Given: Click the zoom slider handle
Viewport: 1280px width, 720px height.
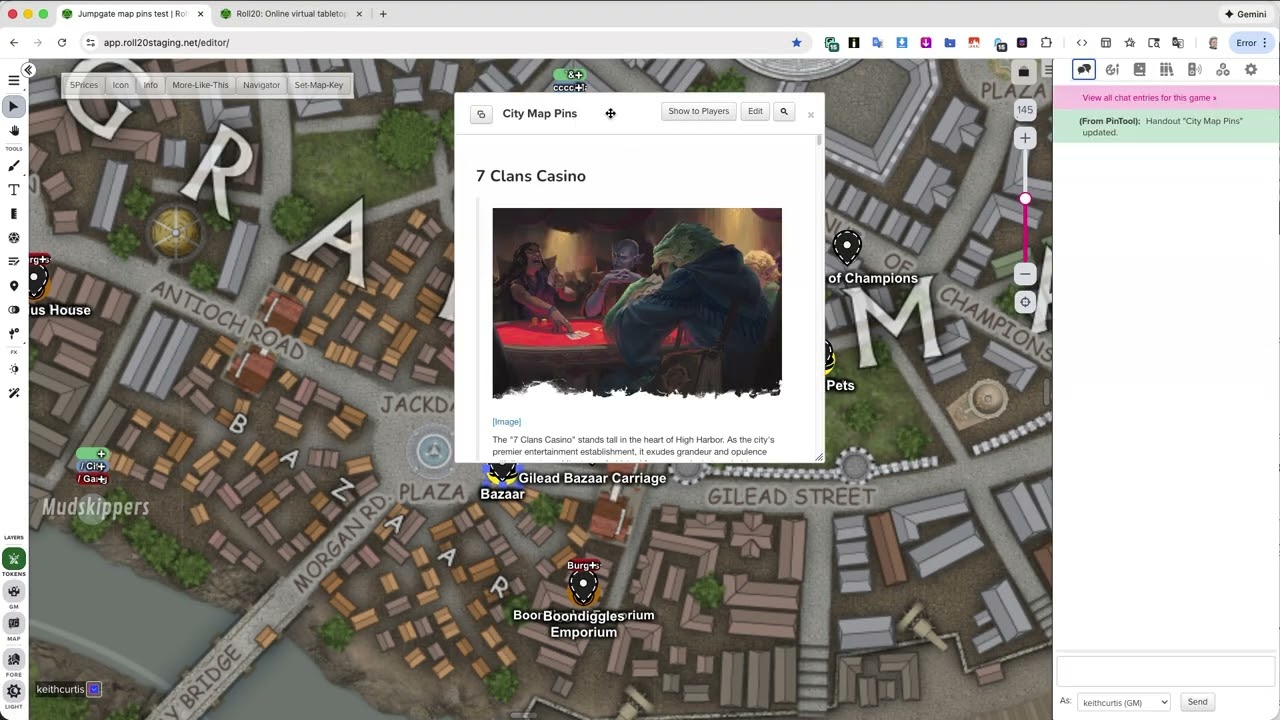Looking at the screenshot, I should 1025,199.
